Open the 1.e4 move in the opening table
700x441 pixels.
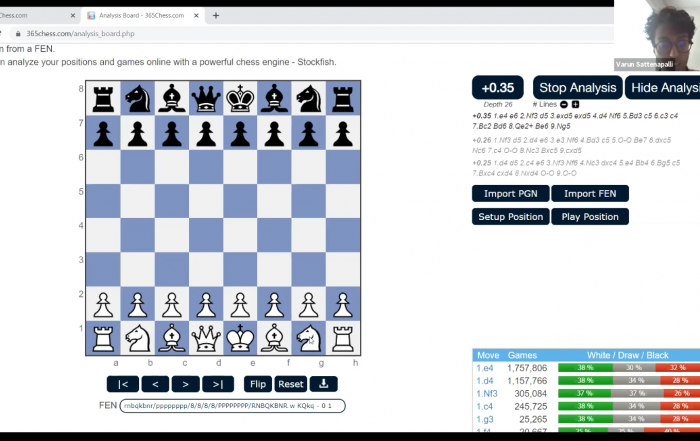tap(485, 368)
